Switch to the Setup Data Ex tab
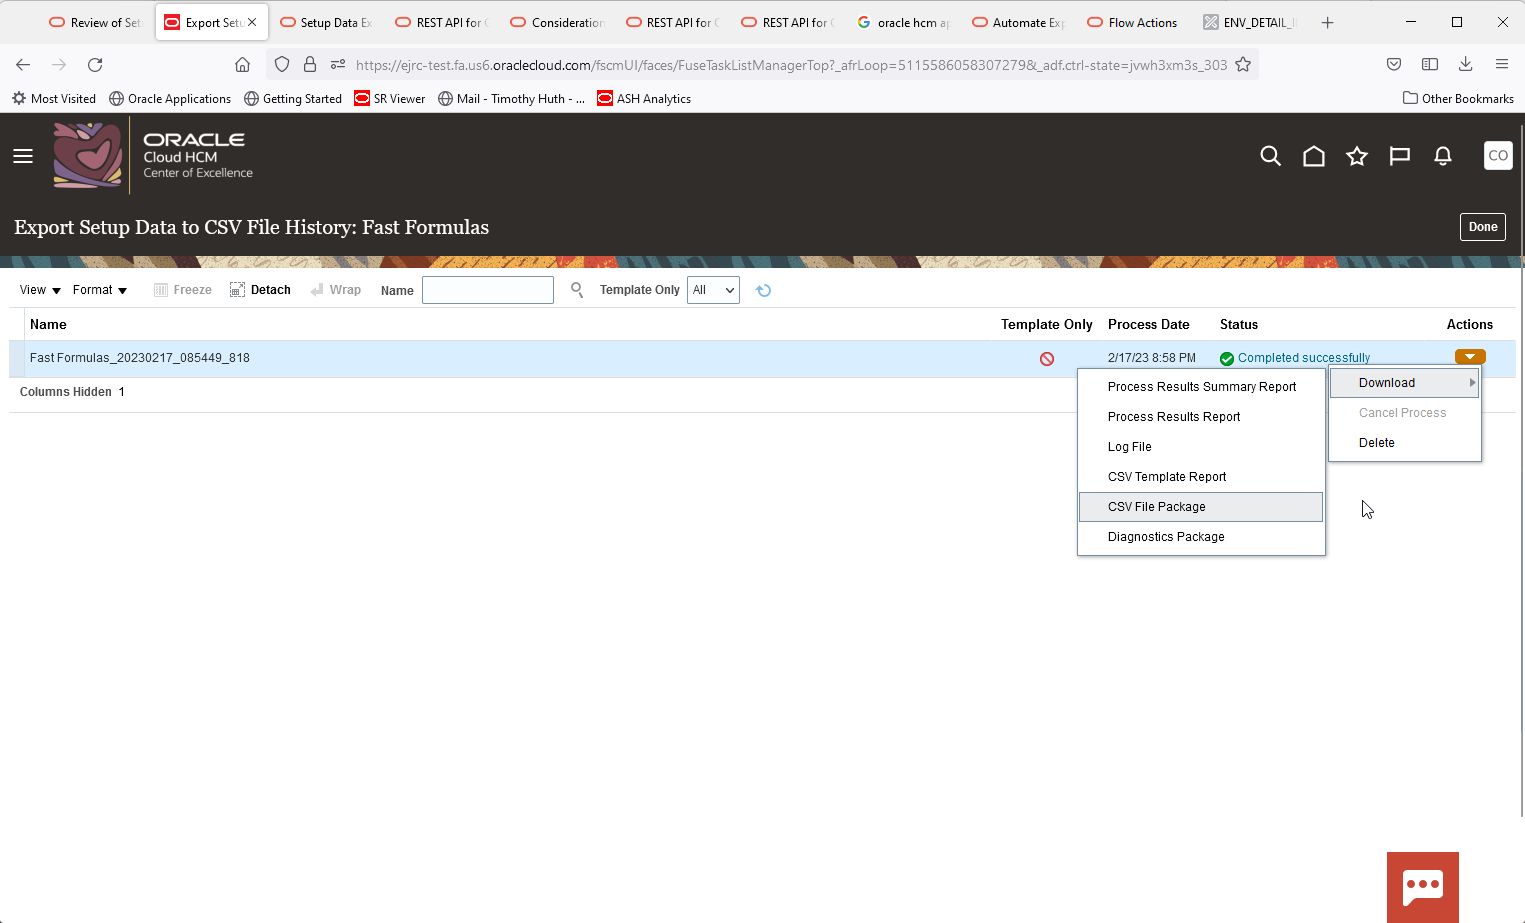Screen dimensions: 1525x923 tap(325, 22)
